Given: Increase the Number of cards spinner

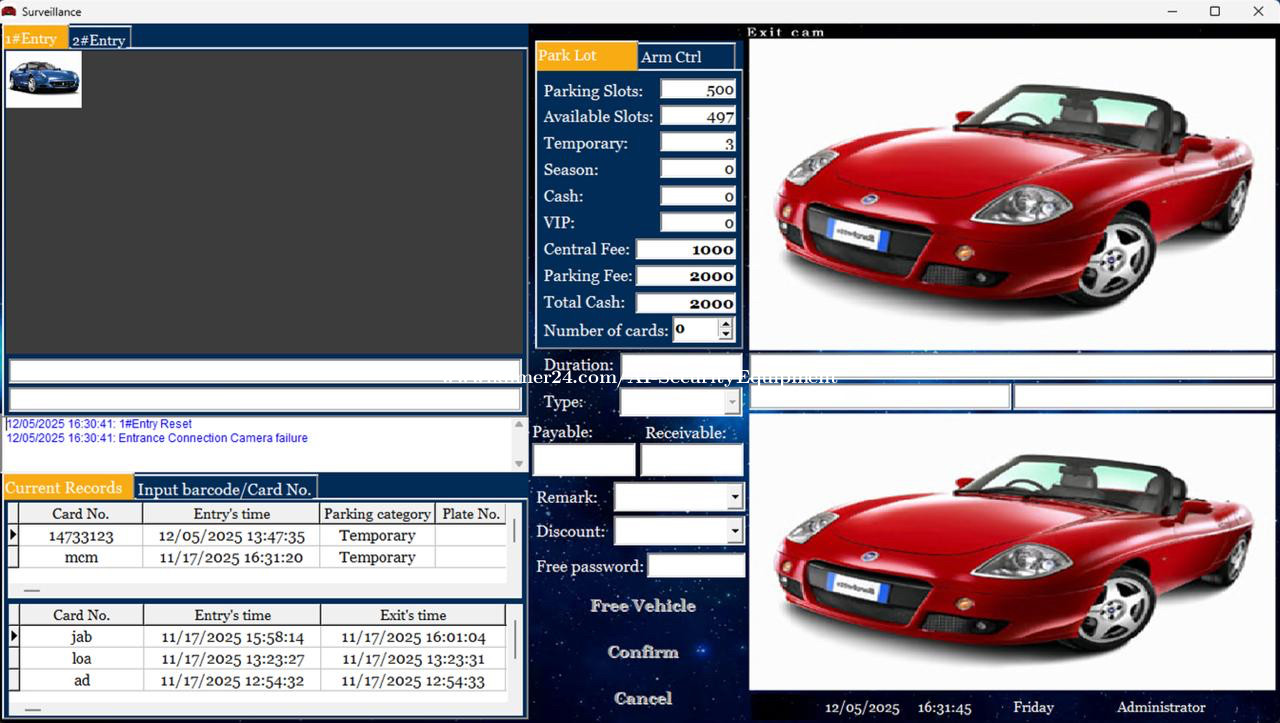Looking at the screenshot, I should 726,324.
